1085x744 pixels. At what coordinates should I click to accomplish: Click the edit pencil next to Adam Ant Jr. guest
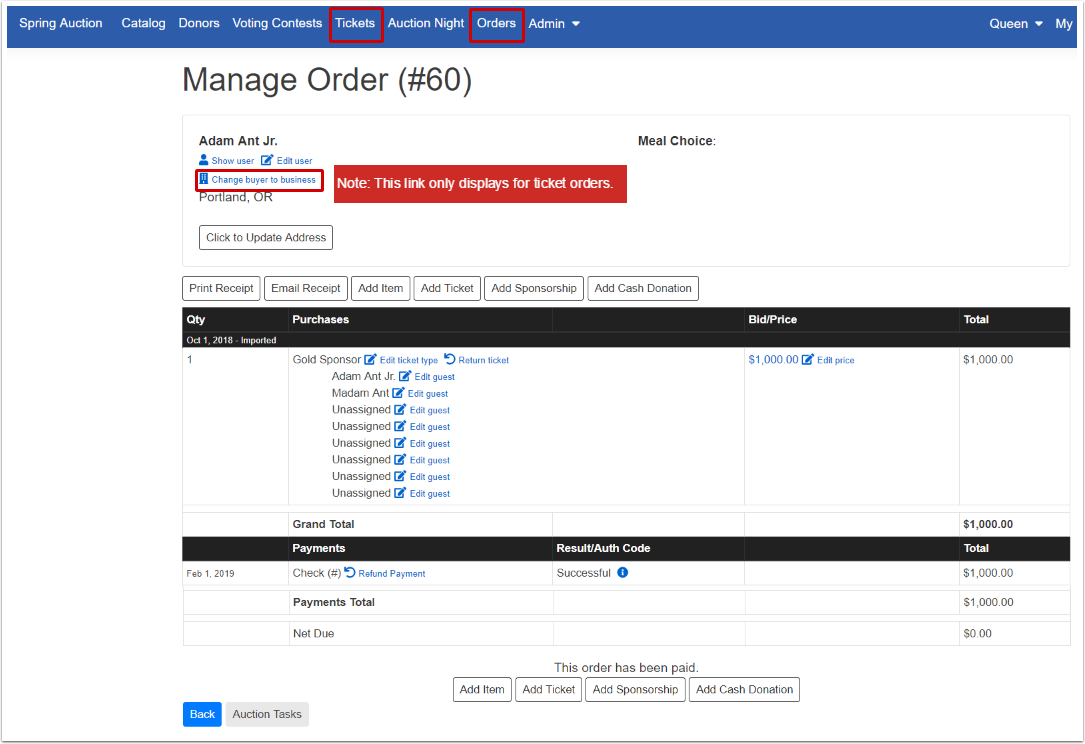click(406, 376)
